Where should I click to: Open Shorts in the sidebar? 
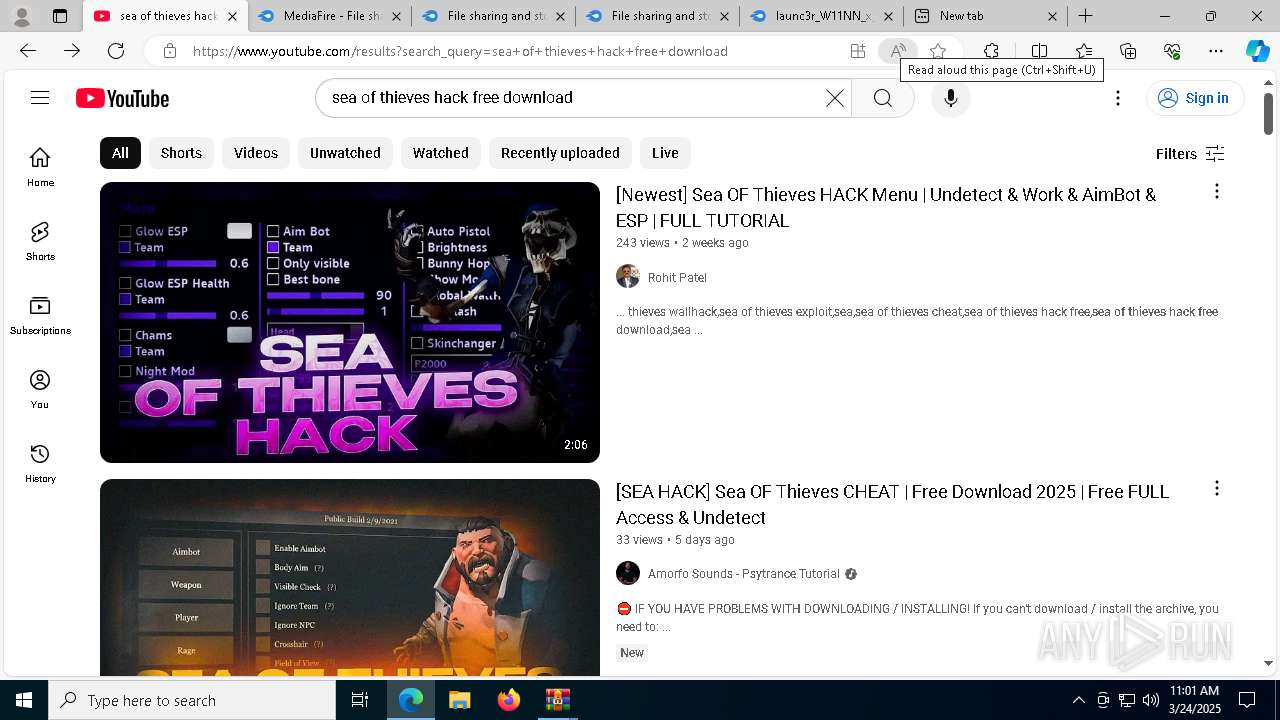coord(40,241)
